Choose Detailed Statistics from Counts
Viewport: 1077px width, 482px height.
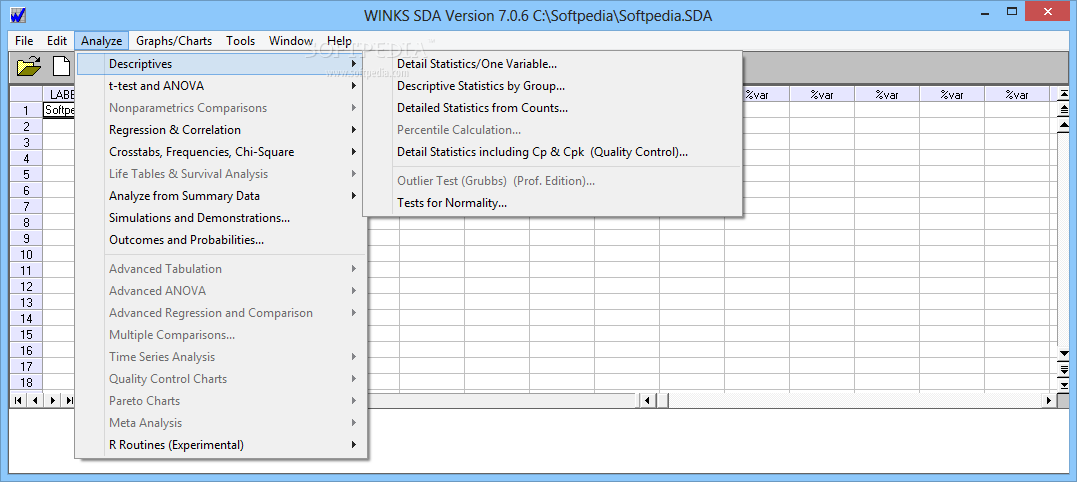[x=552, y=108]
